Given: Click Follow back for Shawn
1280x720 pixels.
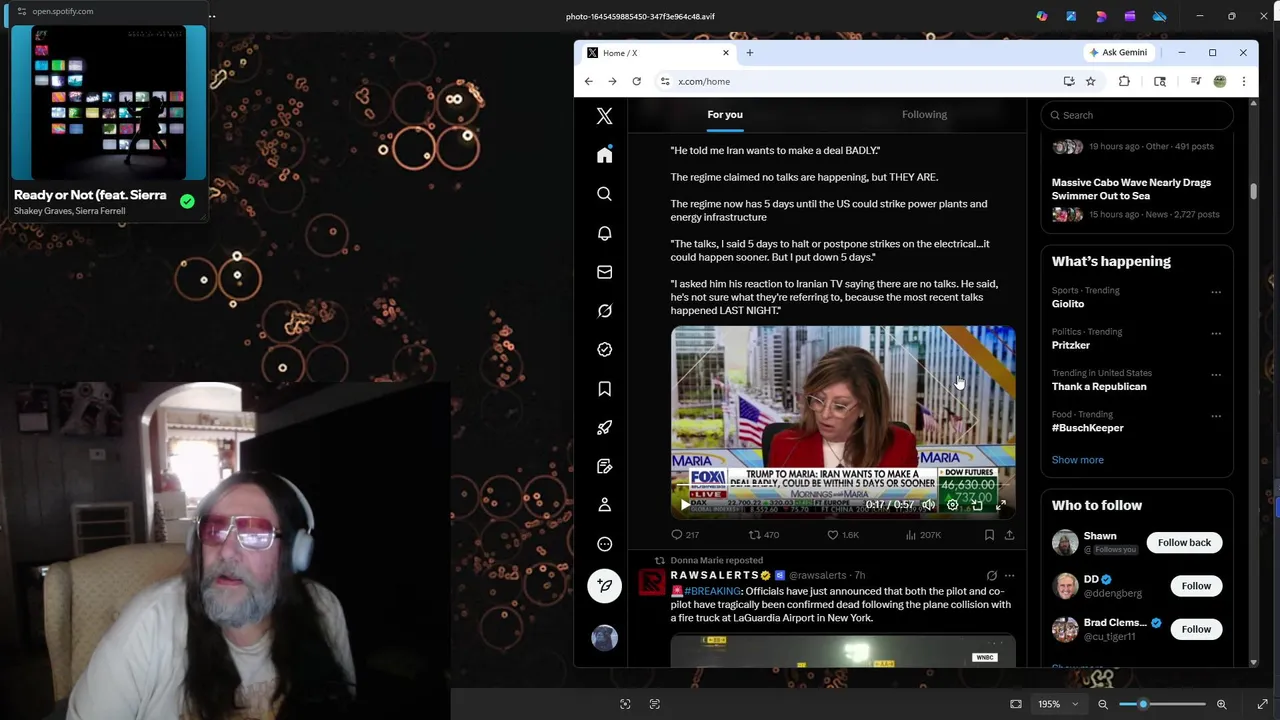Looking at the screenshot, I should coord(1184,543).
